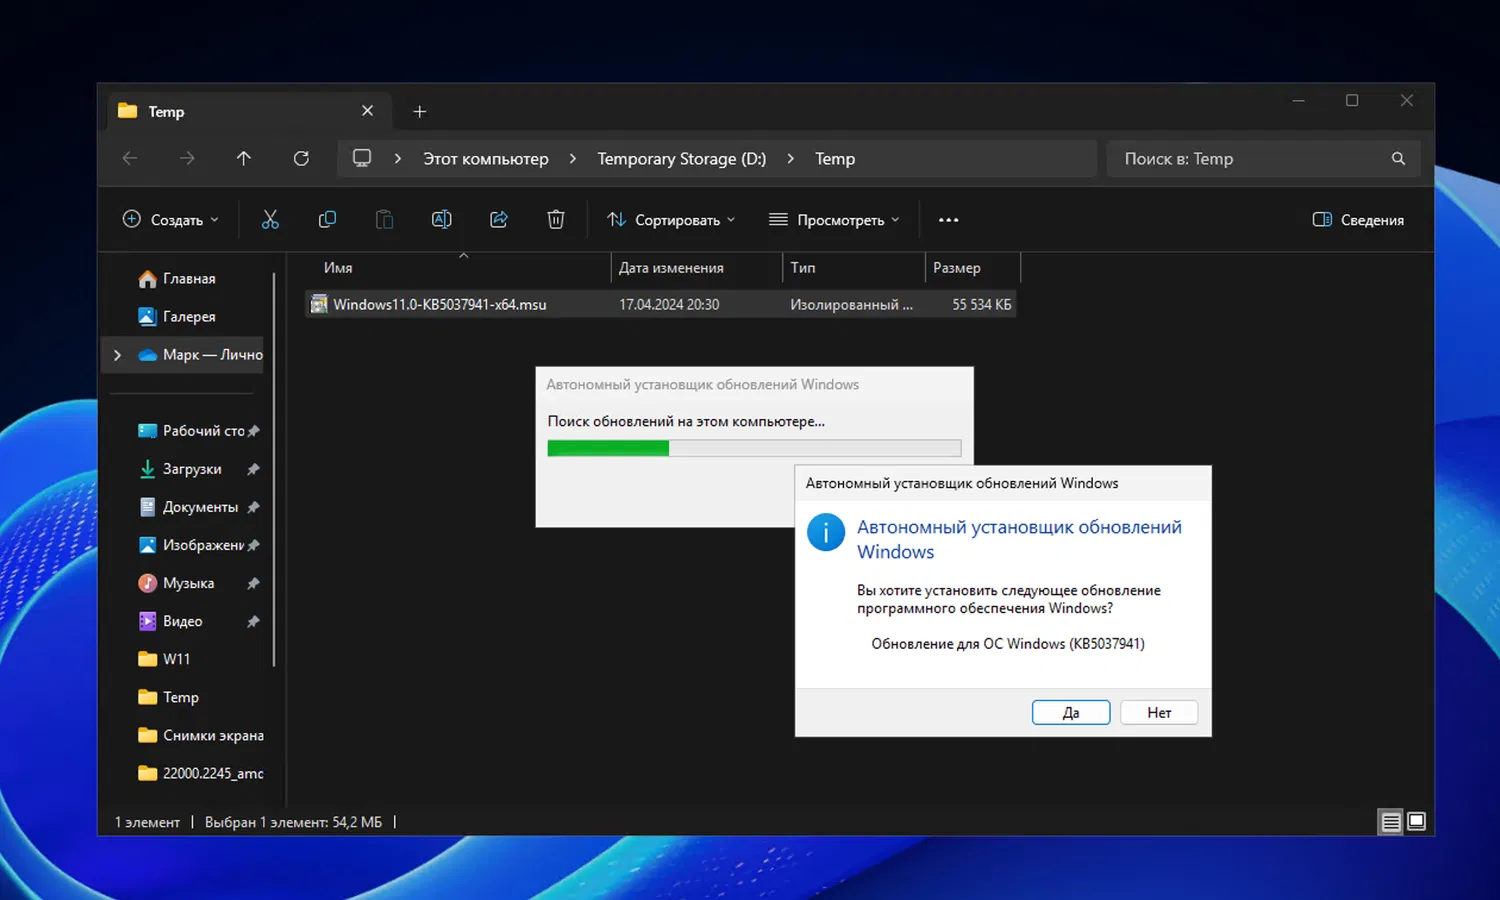Click the Поиск в: Temp search field

point(1250,159)
